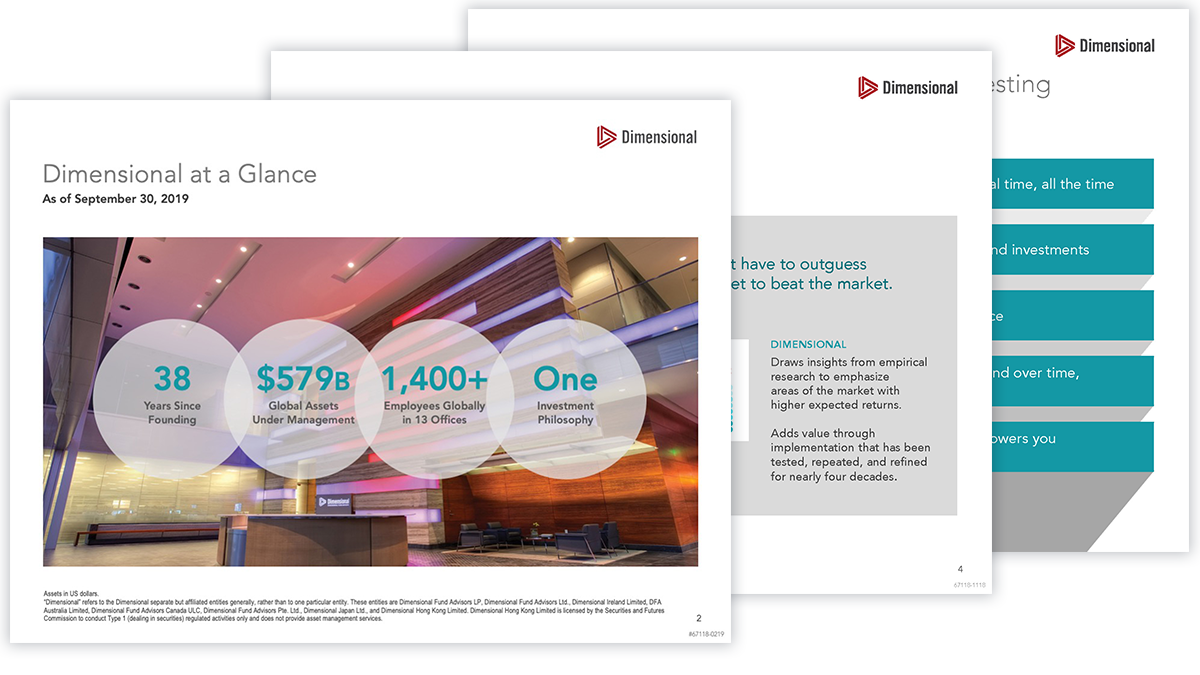Viewport: 1200px width, 675px height.
Task: Select the 'Adds value through implementation' paragraph
Action: [x=851, y=455]
